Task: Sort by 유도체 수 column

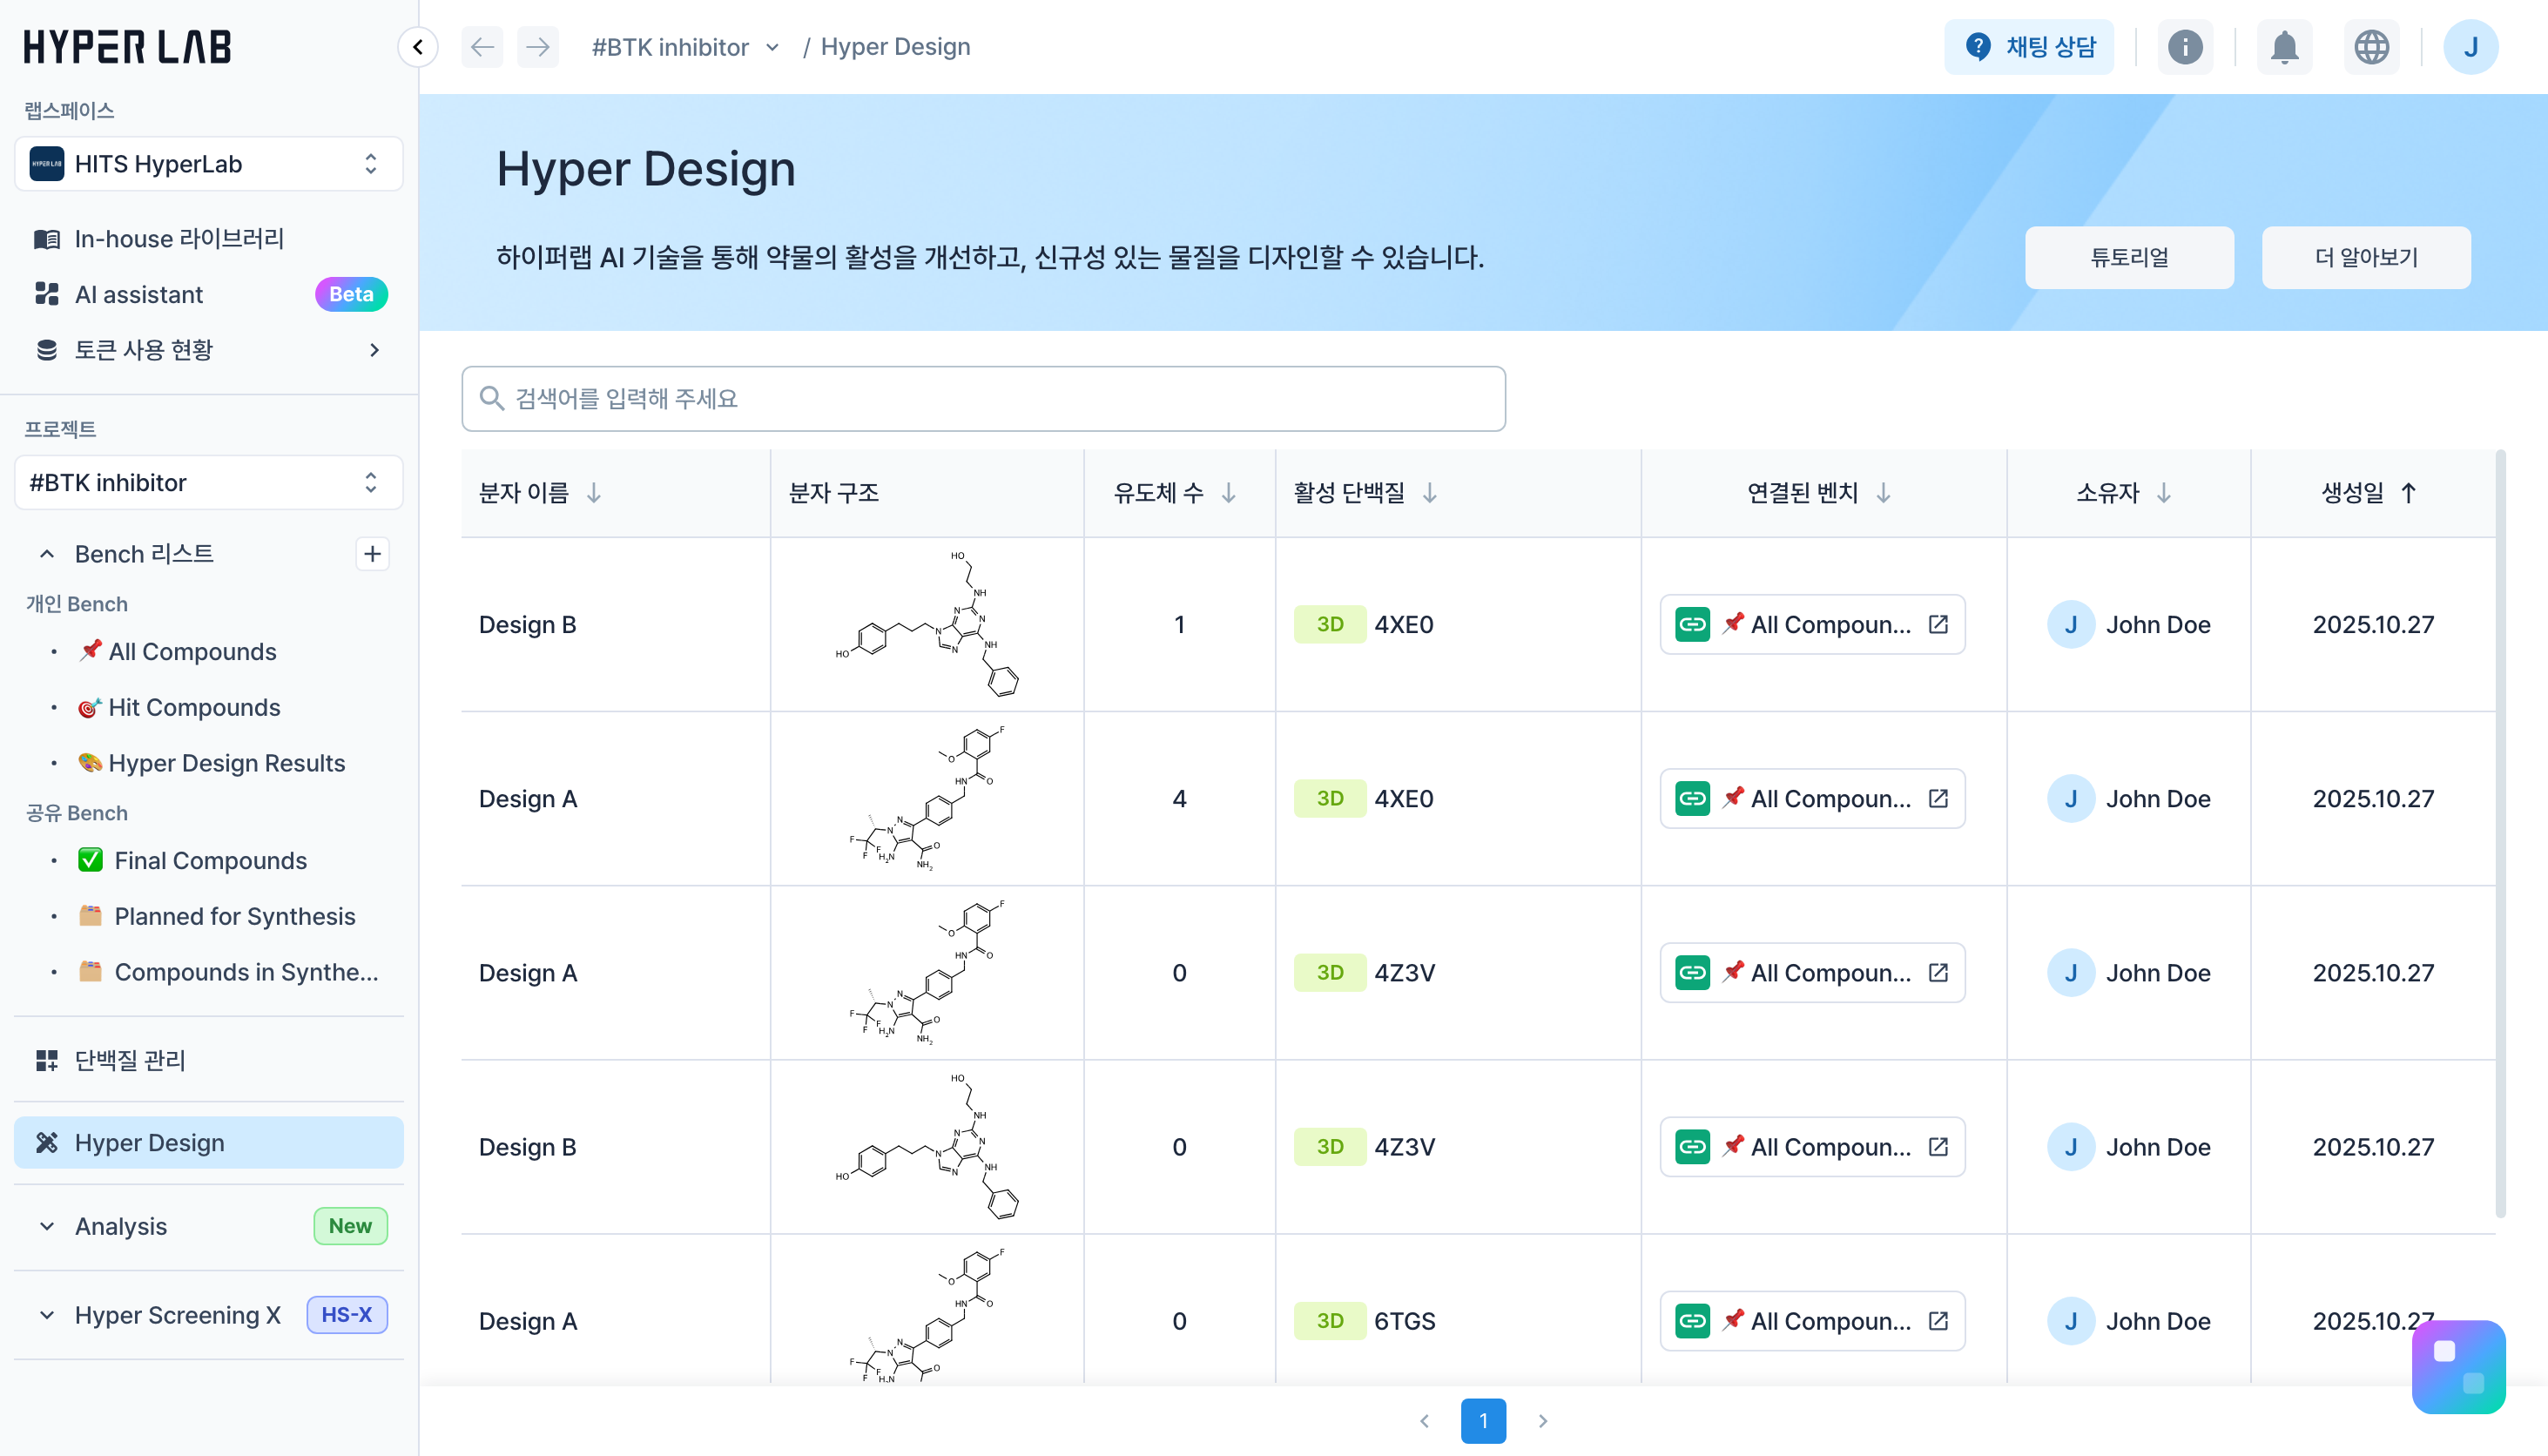Action: [x=1229, y=493]
